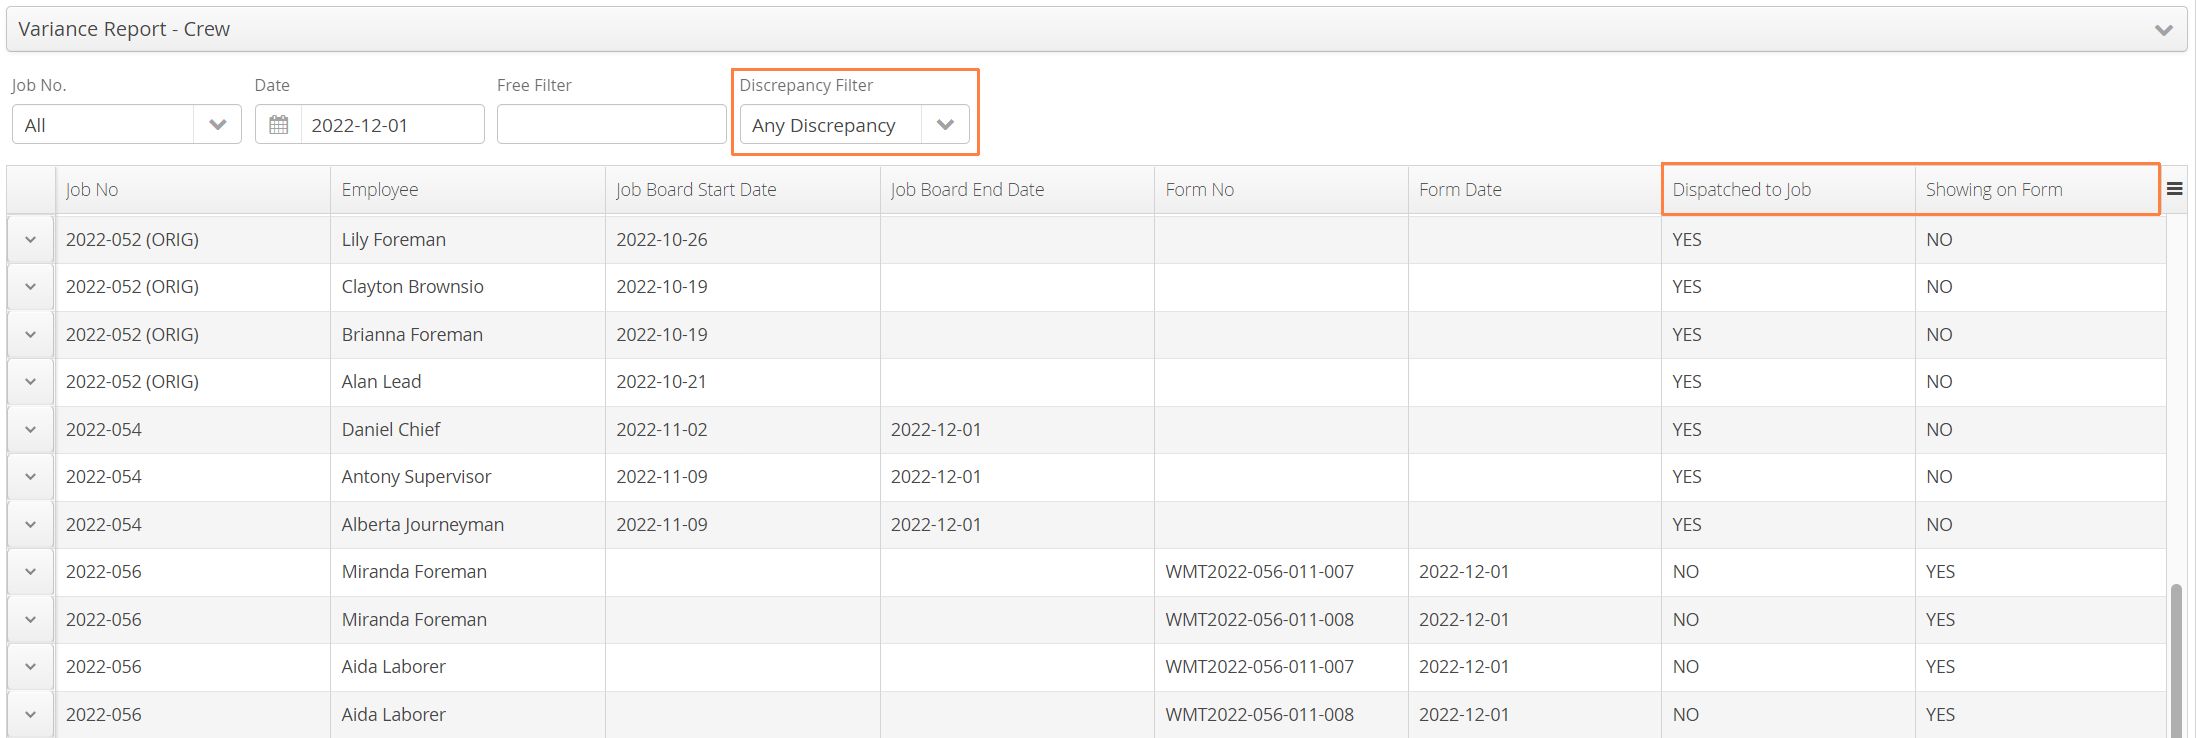The width and height of the screenshot is (2196, 738).
Task: Collapse the Variance Report - Crew panel
Action: coord(2163,30)
